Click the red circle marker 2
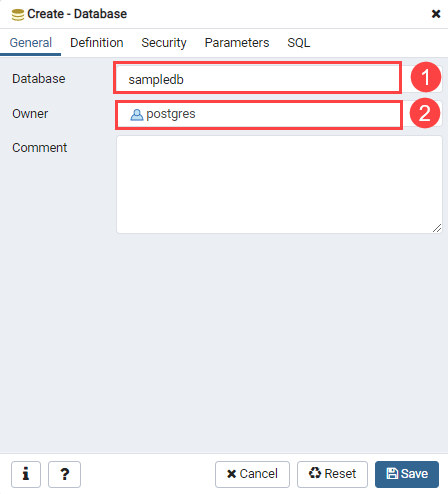 (425, 113)
